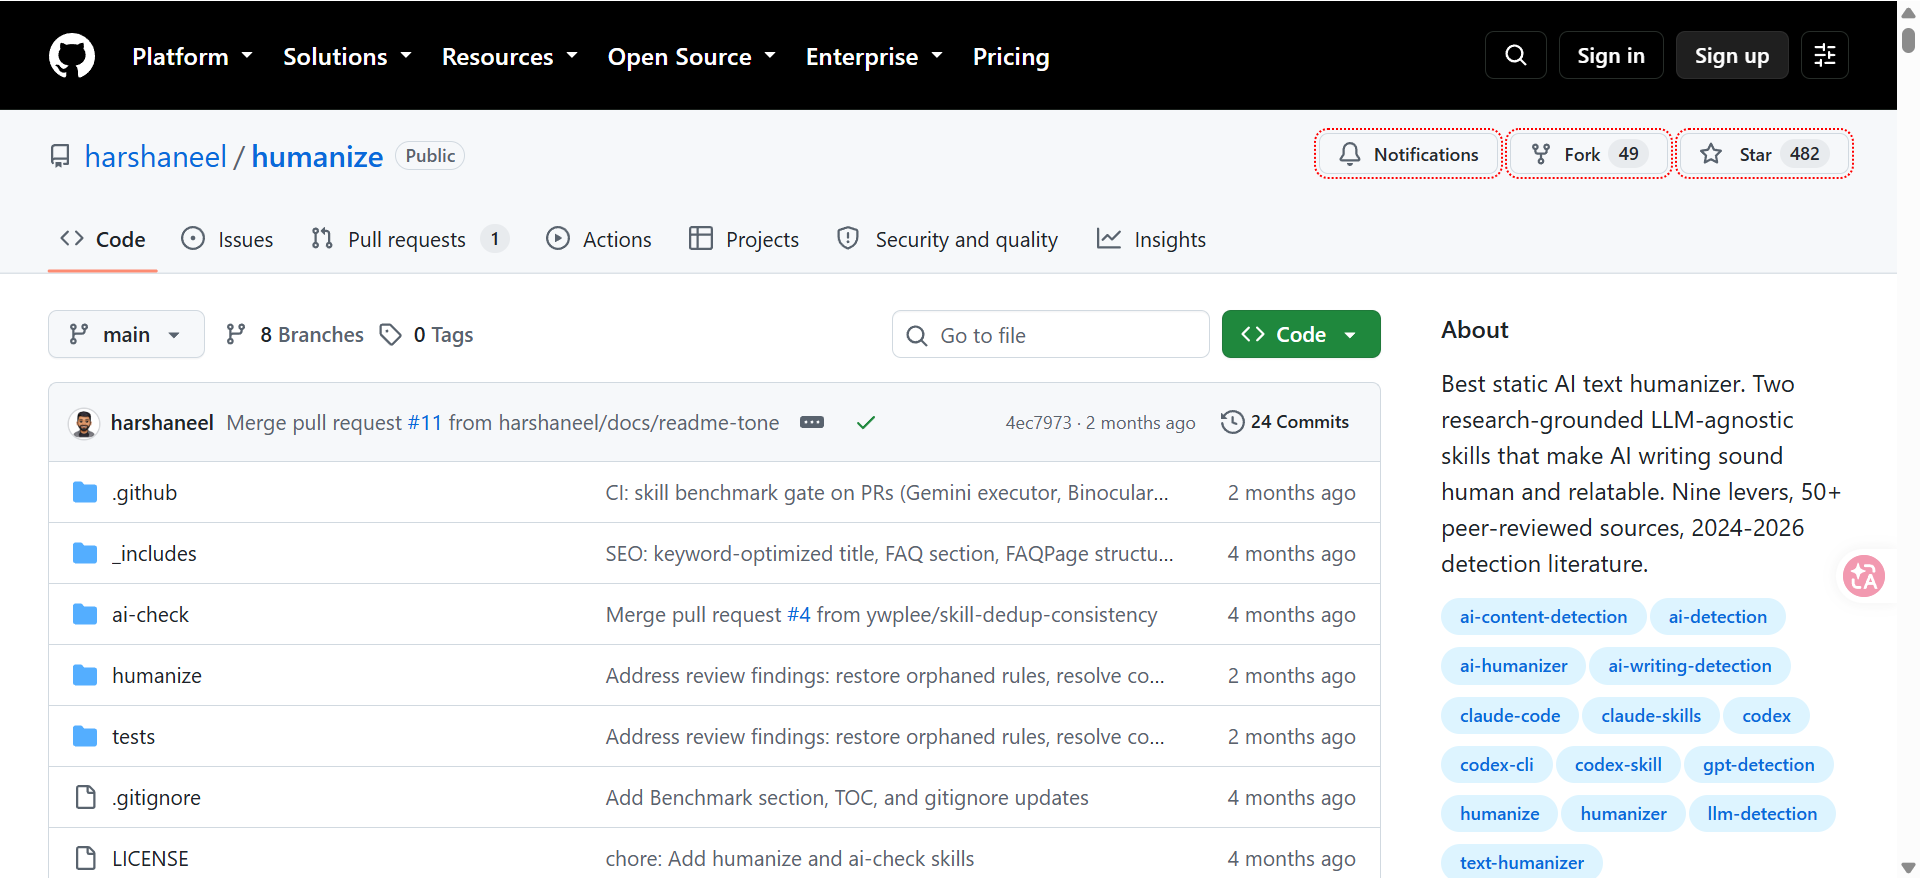Show the commit message ellipsis details

click(812, 422)
